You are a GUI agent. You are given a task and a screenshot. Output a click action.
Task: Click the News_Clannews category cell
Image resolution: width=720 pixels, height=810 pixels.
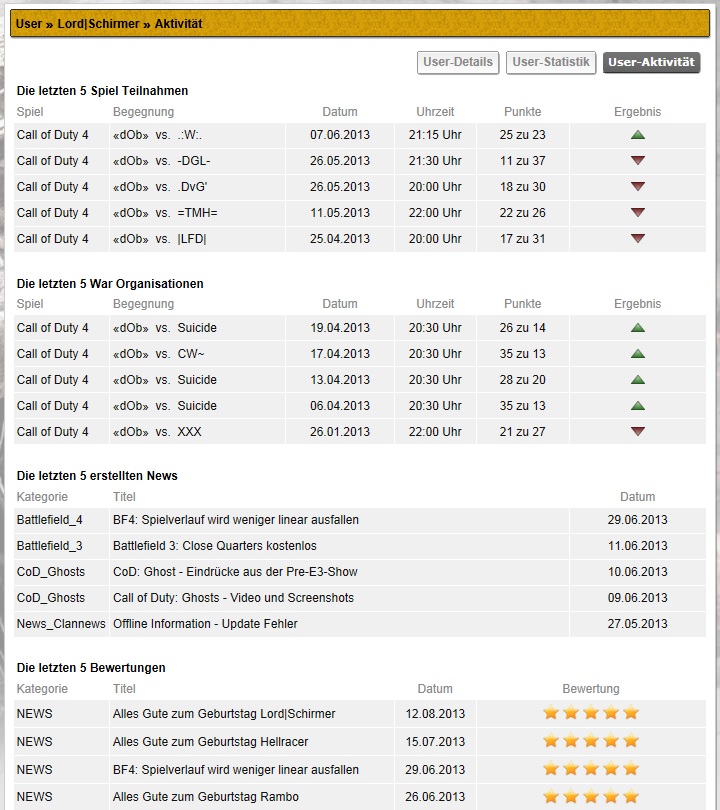coord(61,624)
